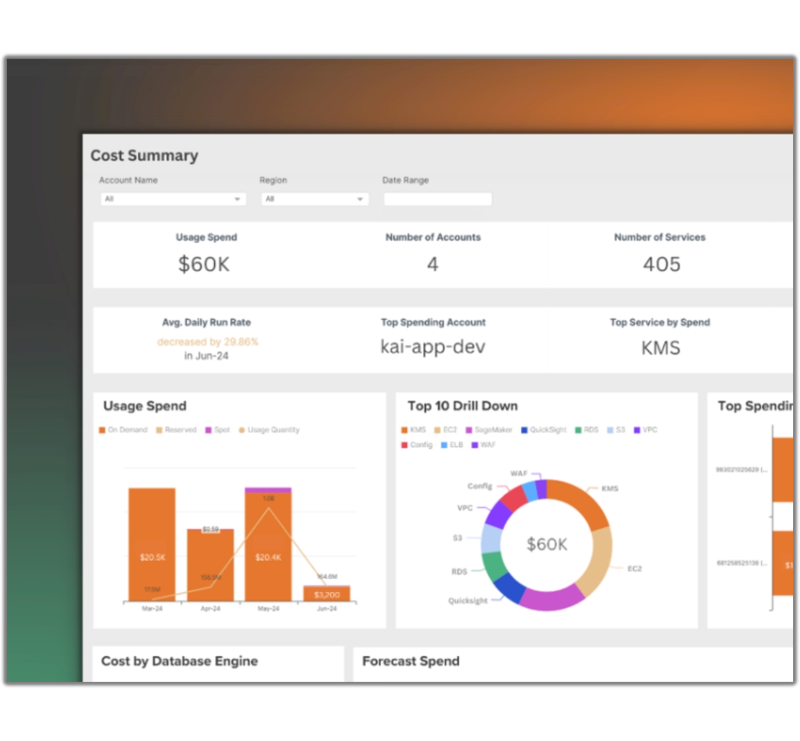Click the S3 color swatch in the legend
800x741 pixels.
(x=608, y=428)
